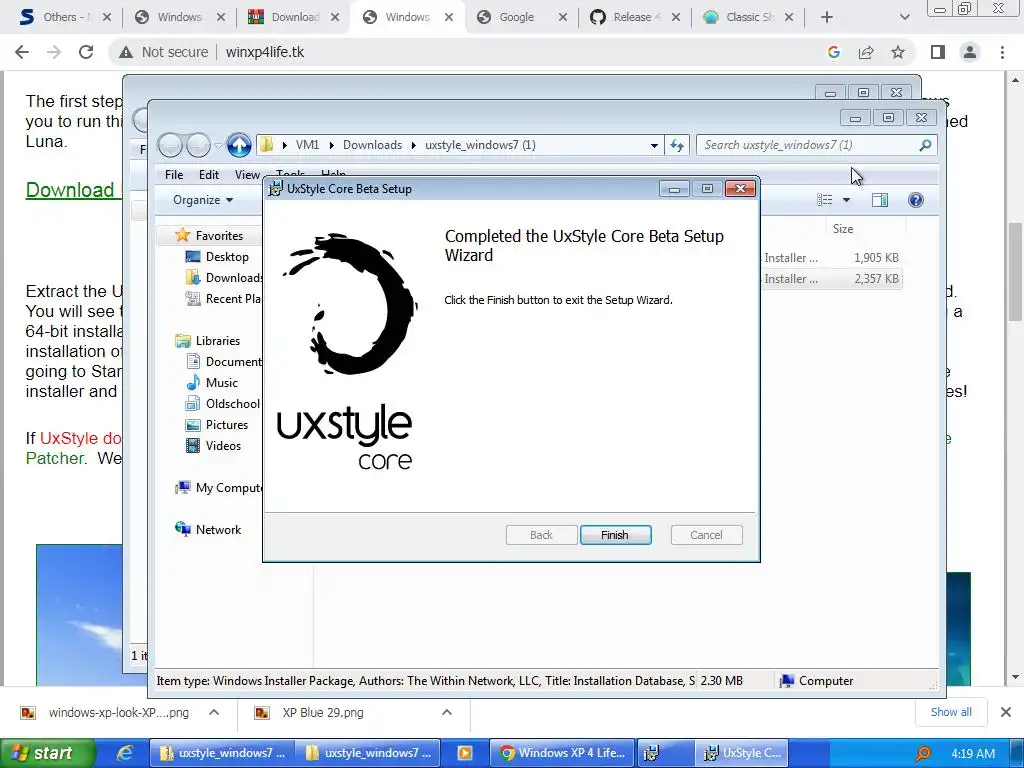Click Show all downloads

[951, 712]
